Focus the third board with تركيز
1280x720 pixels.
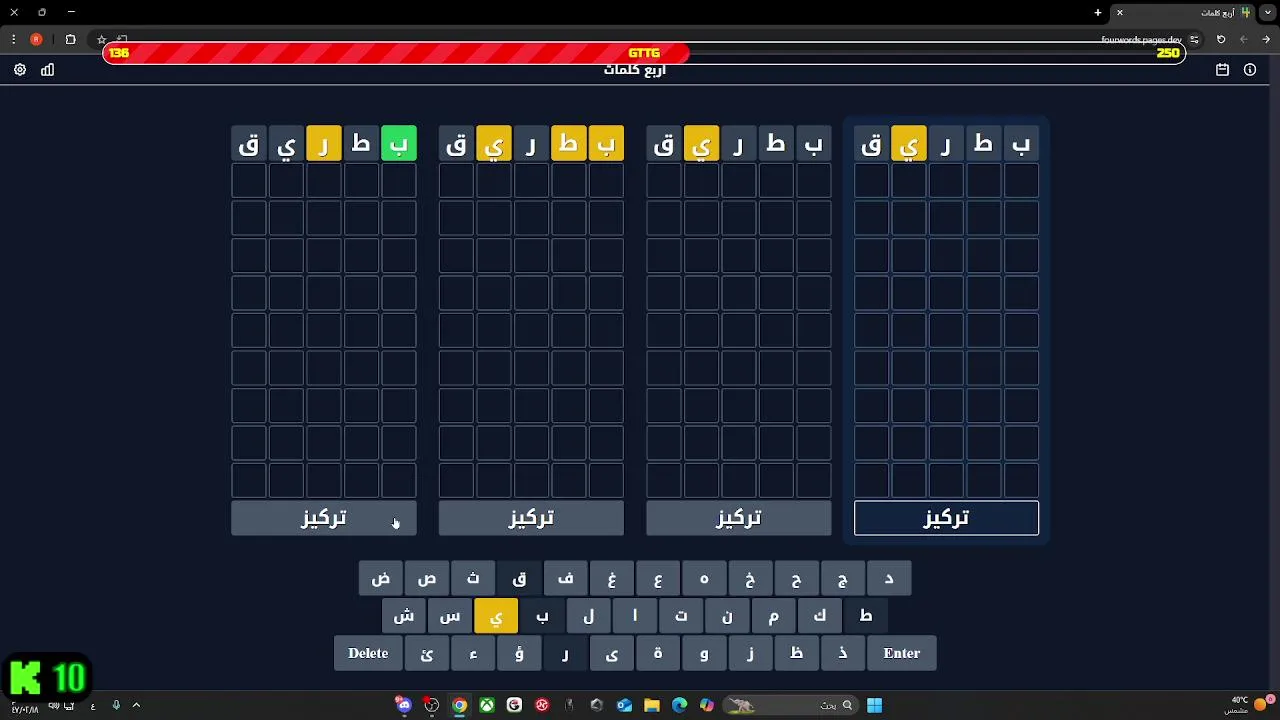click(739, 518)
